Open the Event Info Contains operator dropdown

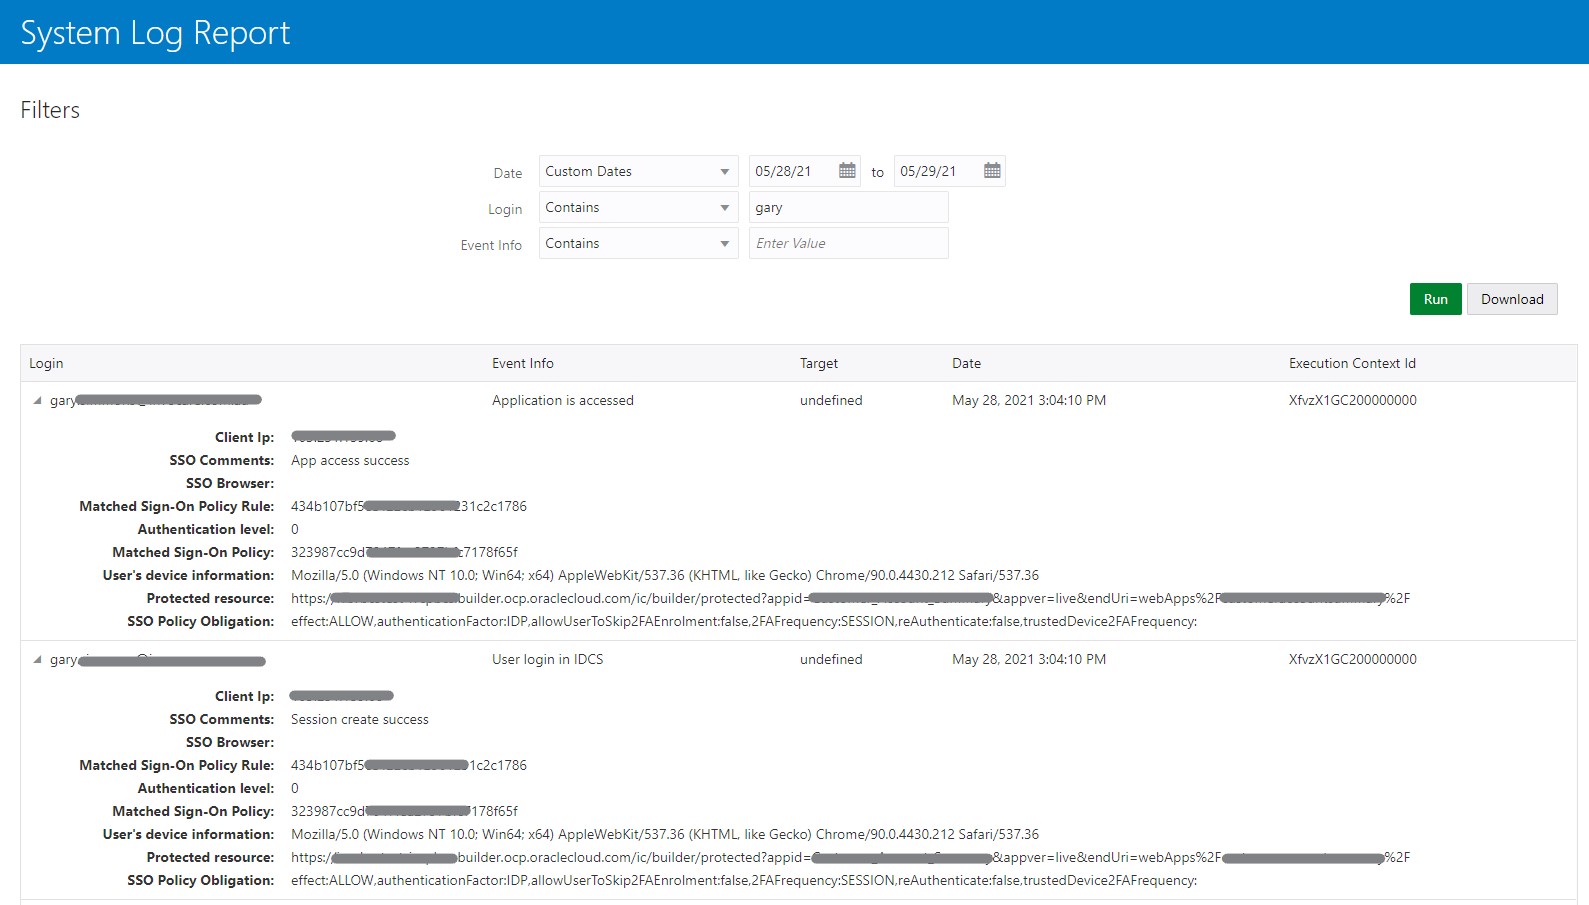[638, 243]
